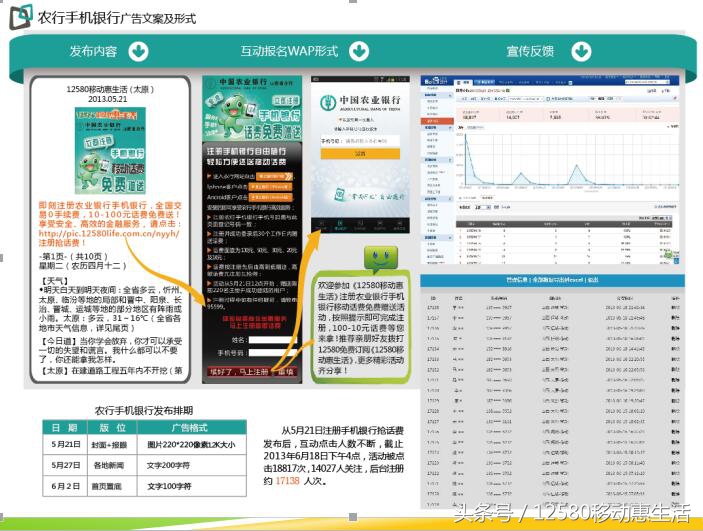Screen dimensions: 703x531
Task: Click the search box in the Baidu analytics header
Action: (647, 82)
